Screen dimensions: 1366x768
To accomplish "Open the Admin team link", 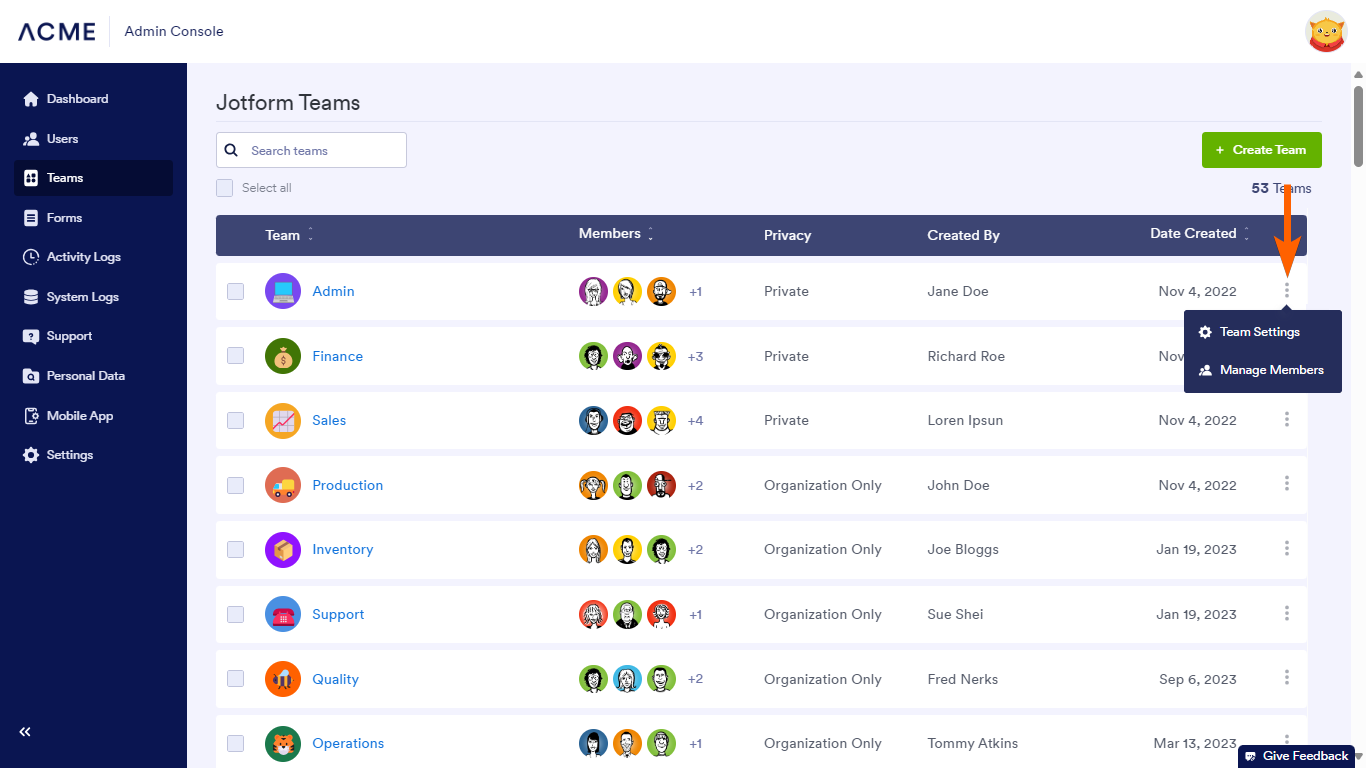I will [x=333, y=291].
